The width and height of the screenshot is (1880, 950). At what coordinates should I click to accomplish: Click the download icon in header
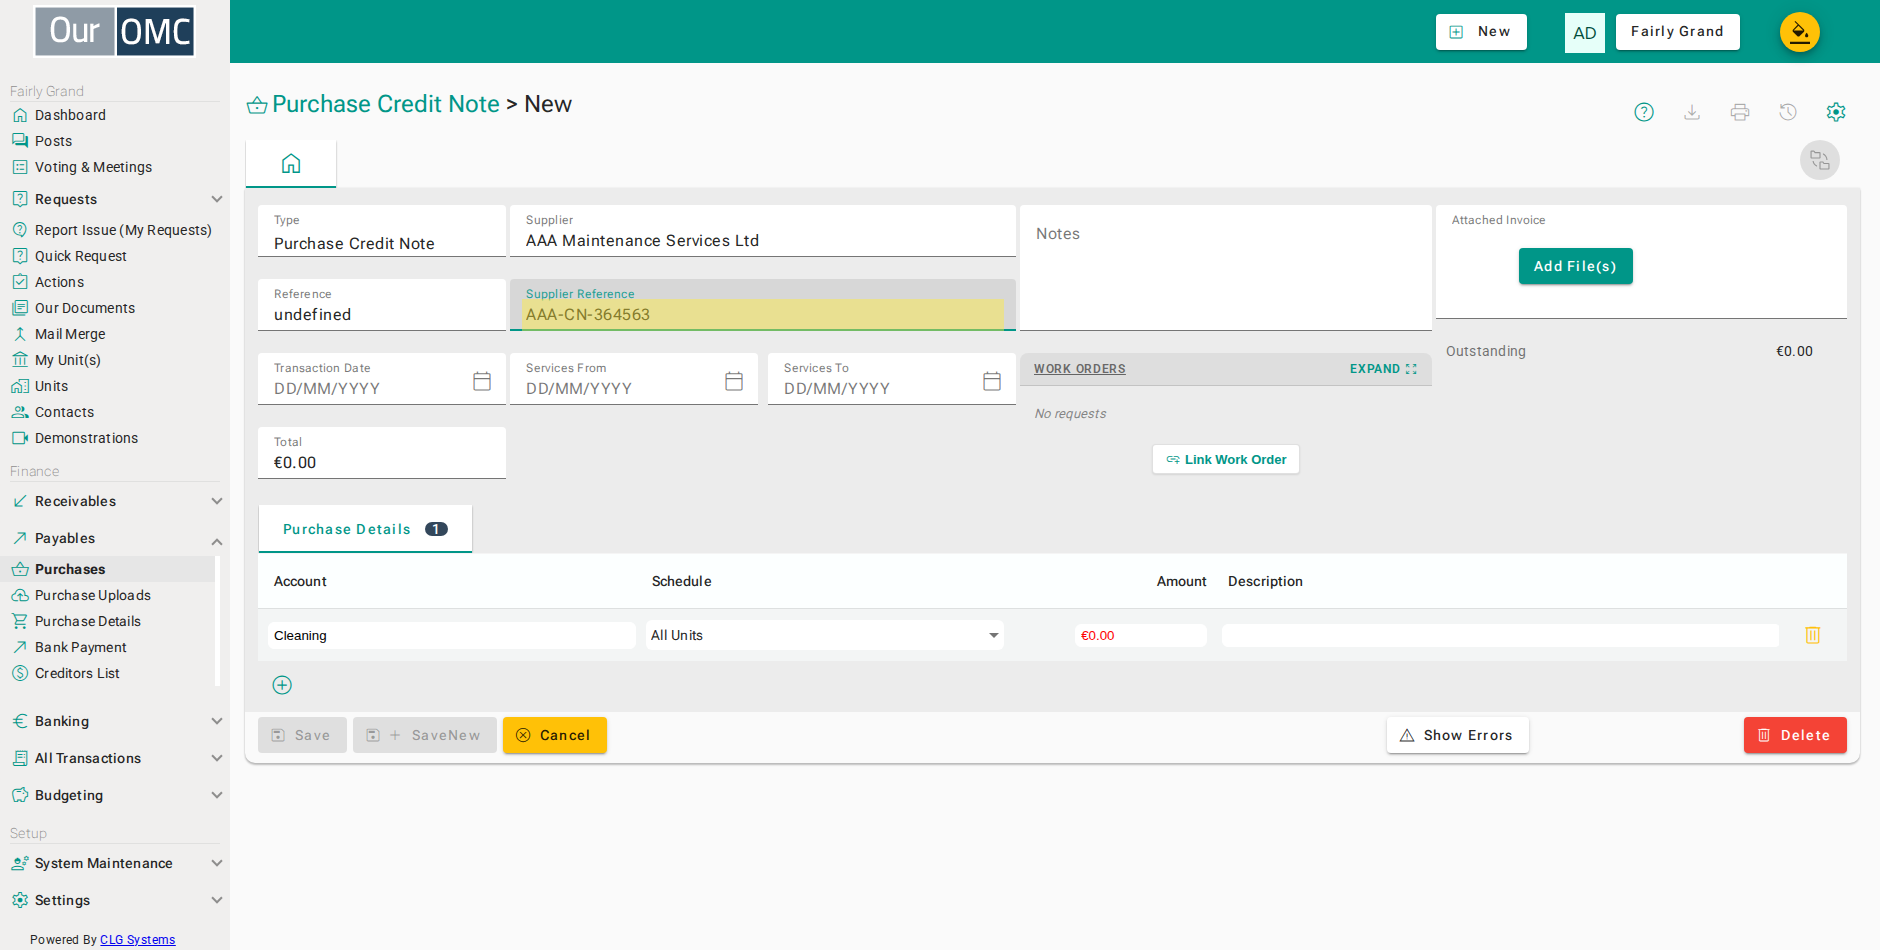tap(1692, 112)
